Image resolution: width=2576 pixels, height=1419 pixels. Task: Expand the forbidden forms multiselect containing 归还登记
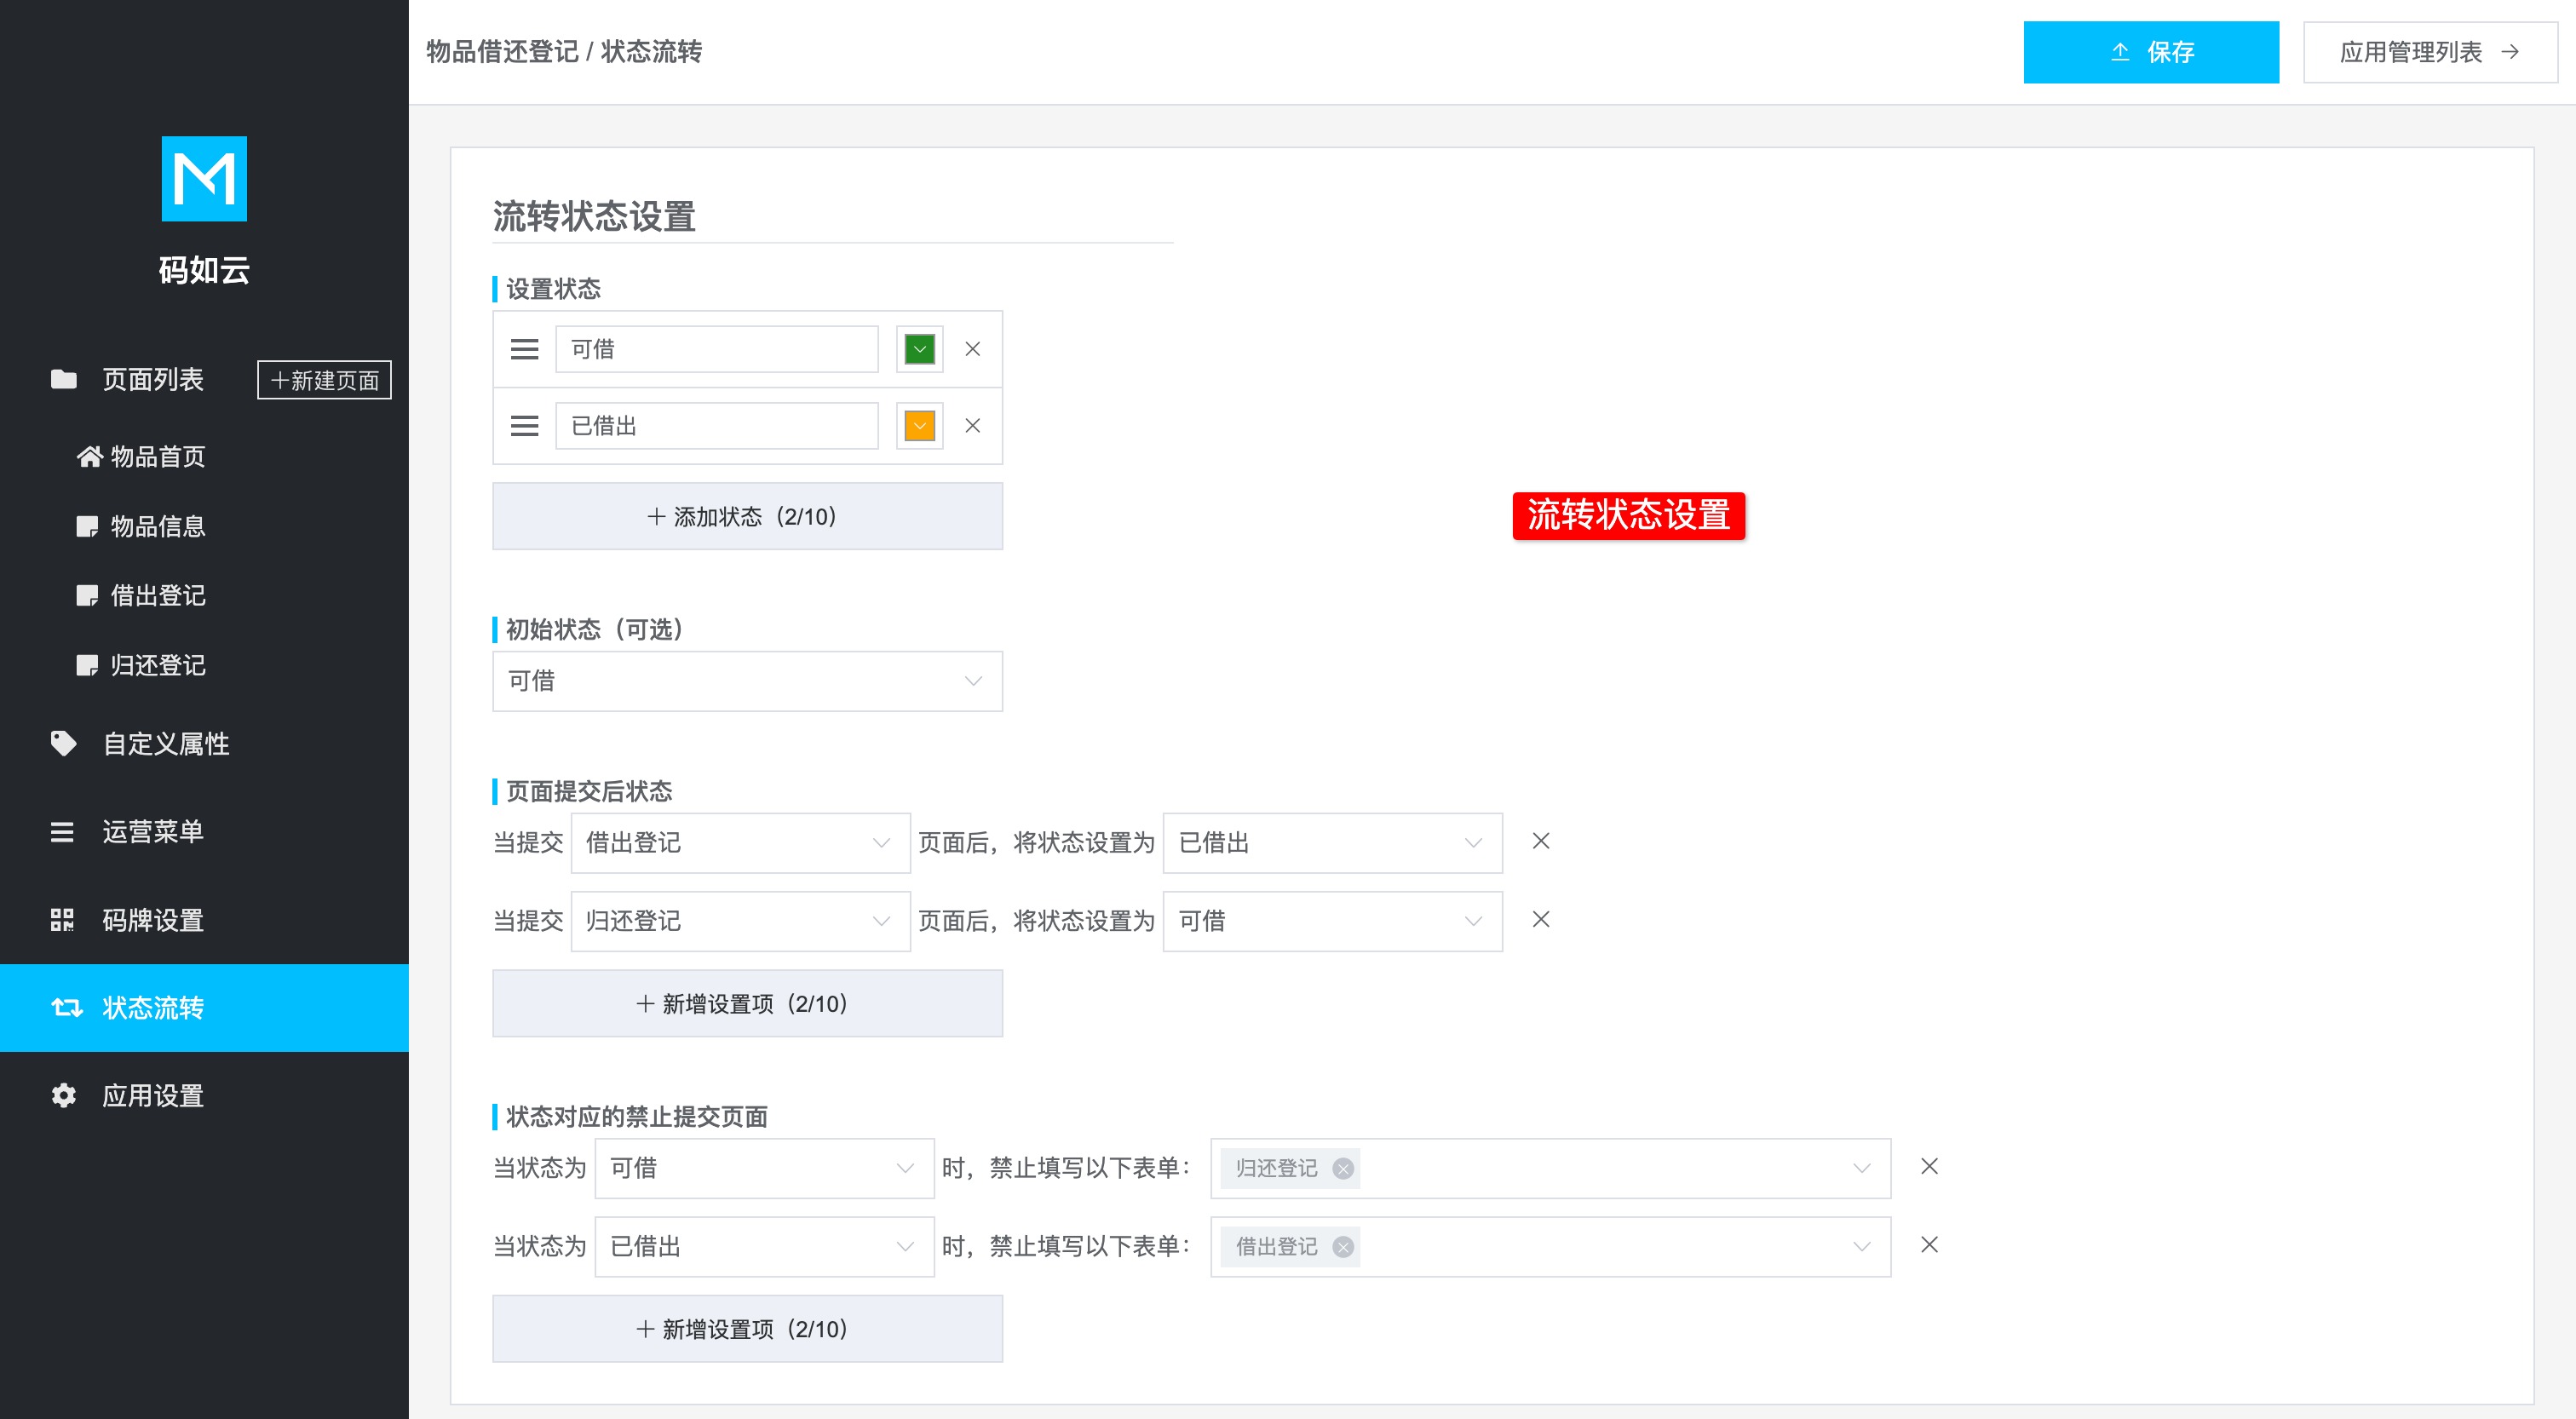point(1550,1168)
